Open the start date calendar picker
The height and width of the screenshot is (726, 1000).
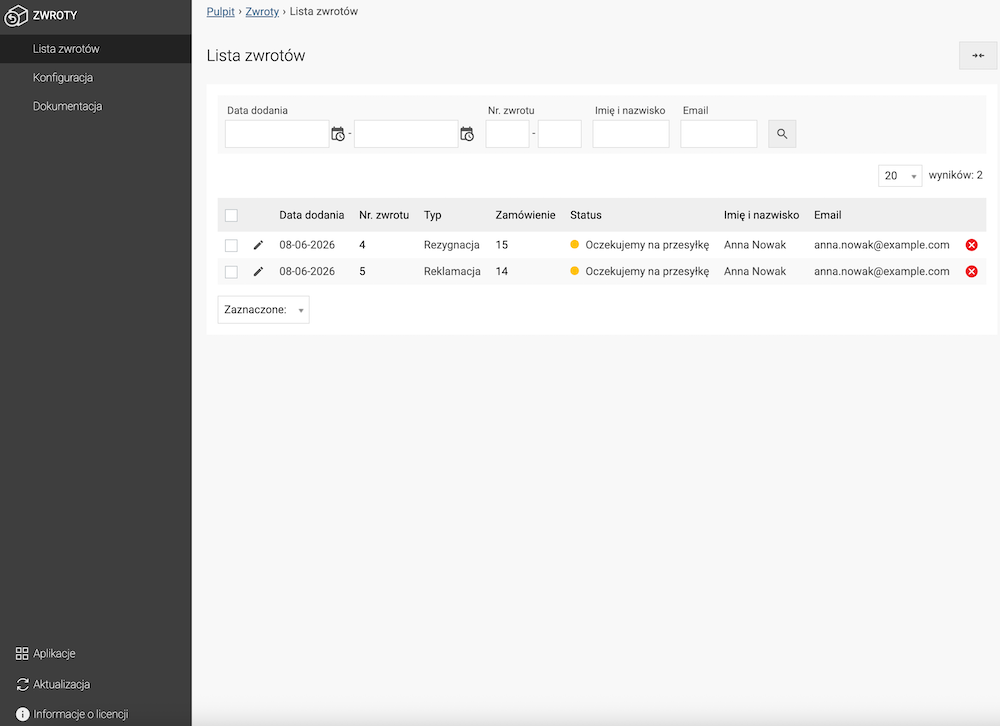[338, 134]
